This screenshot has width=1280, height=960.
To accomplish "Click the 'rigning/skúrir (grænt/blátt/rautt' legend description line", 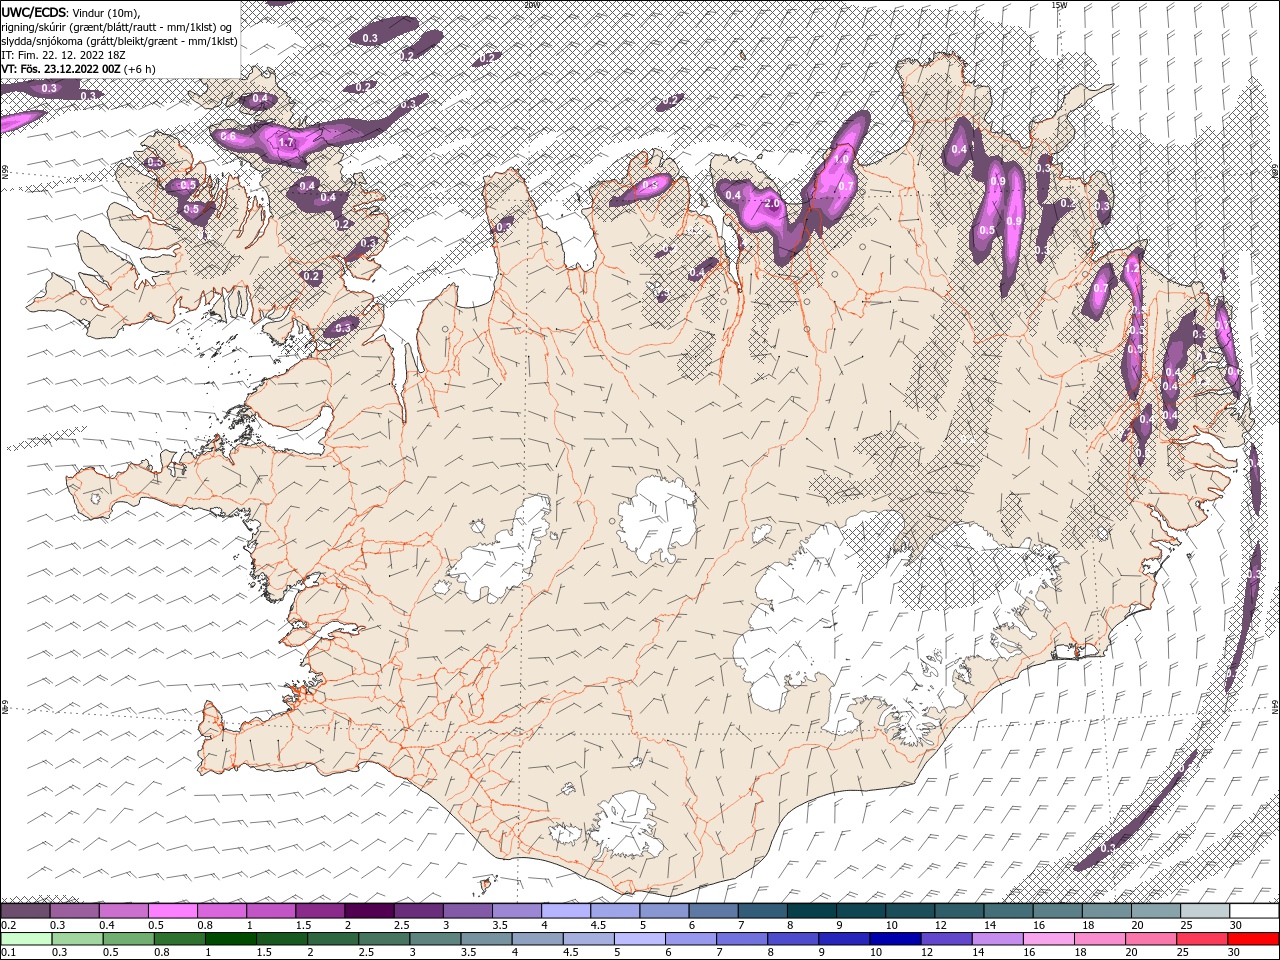I will coord(118,27).
